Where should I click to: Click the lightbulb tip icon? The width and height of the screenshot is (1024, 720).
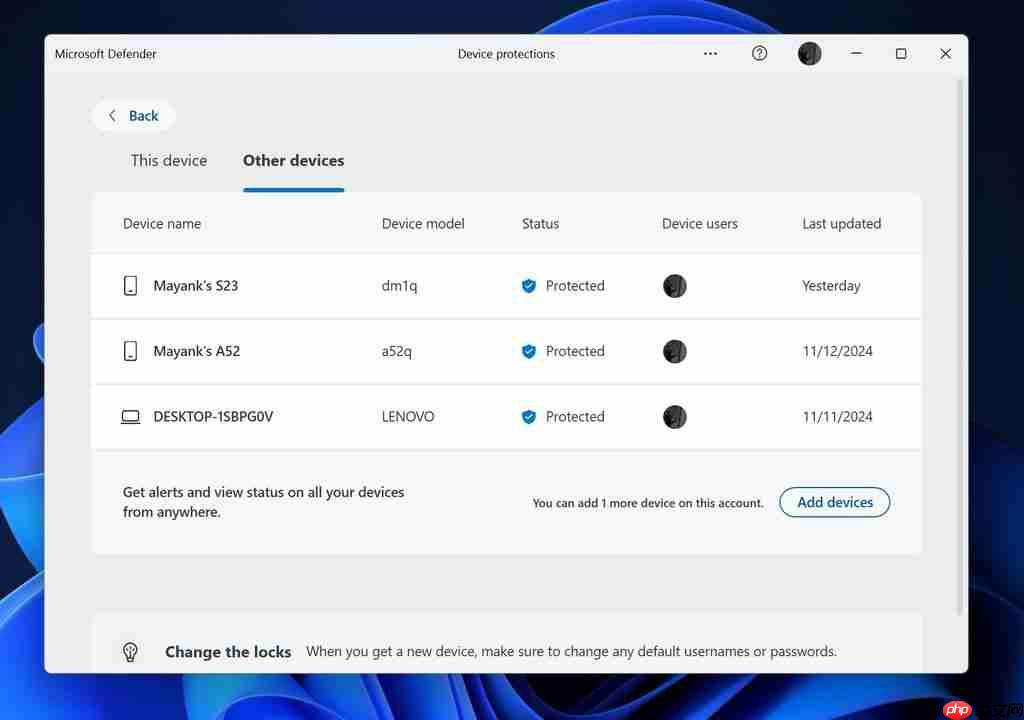130,651
